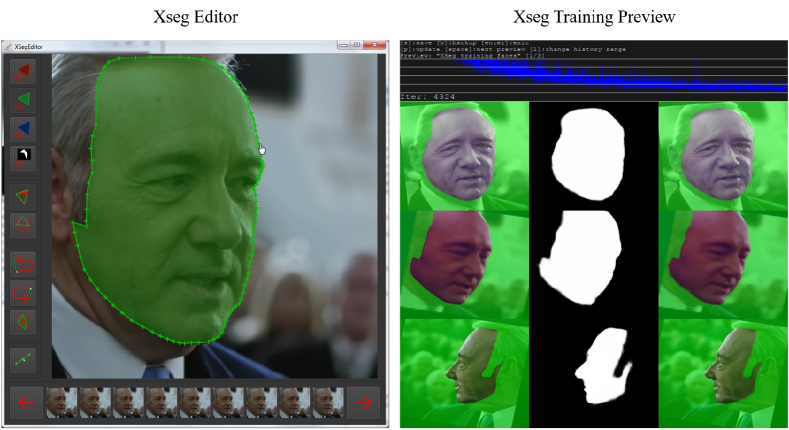The height and width of the screenshot is (430, 789).
Task: Select the red overlay view mode
Action: click(x=23, y=71)
